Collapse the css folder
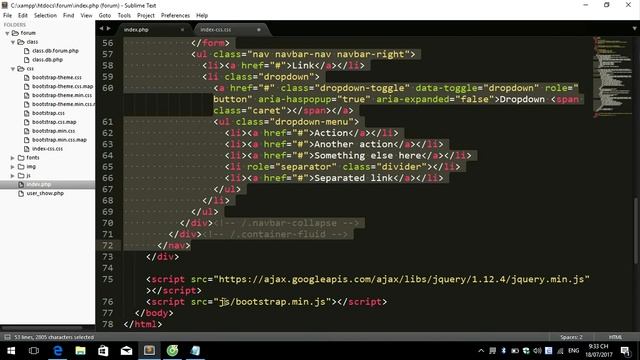 13,69
